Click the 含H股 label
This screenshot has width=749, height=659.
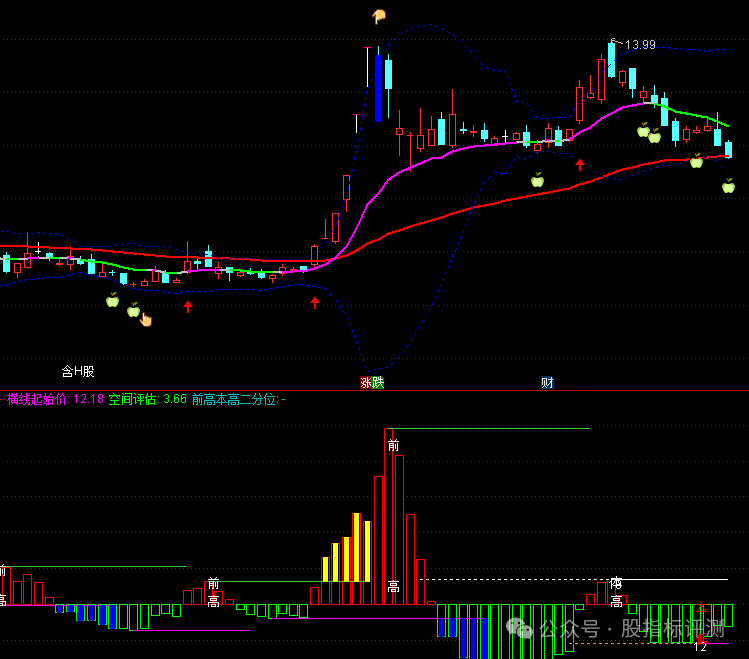[78, 371]
